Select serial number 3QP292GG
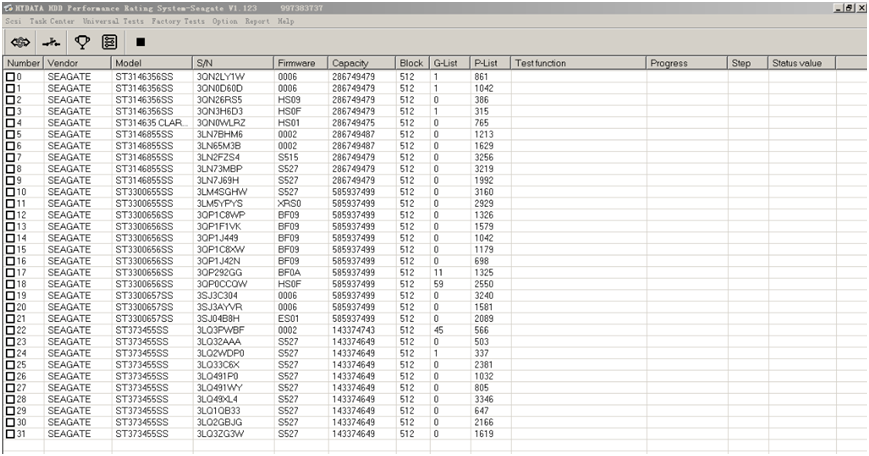869x456 pixels. [219, 273]
